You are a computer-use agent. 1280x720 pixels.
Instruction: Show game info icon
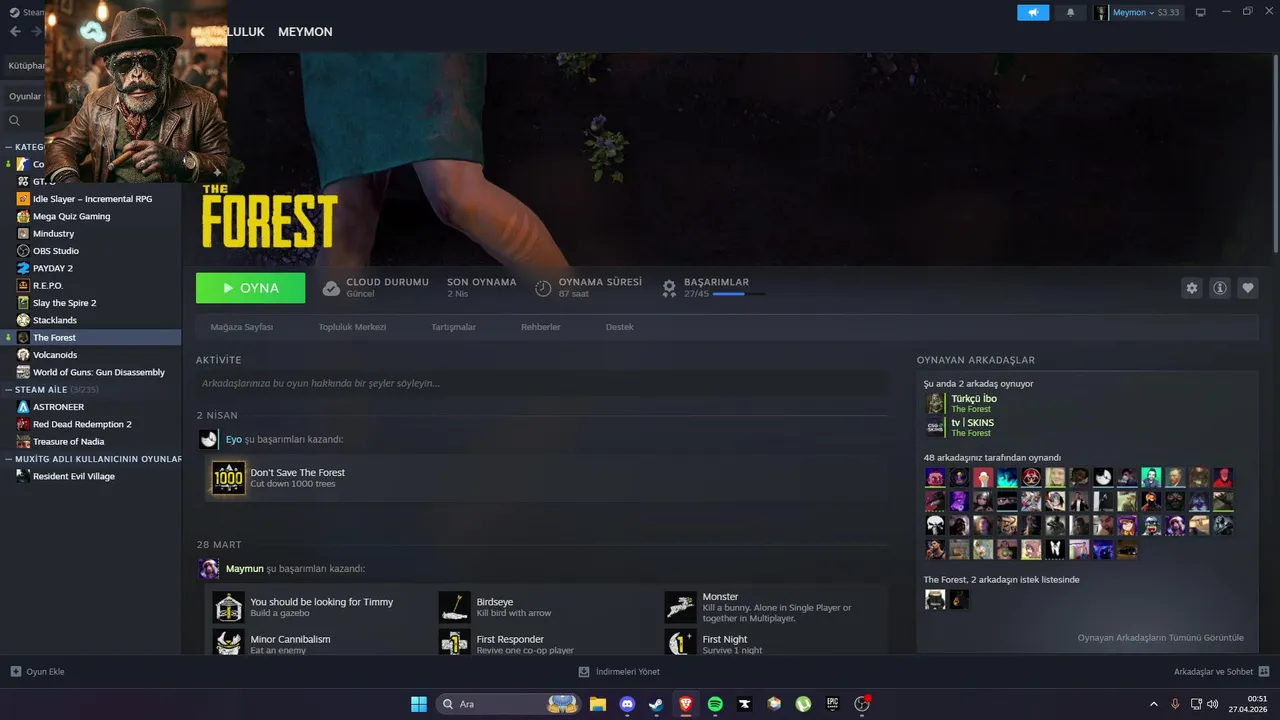coord(1220,288)
